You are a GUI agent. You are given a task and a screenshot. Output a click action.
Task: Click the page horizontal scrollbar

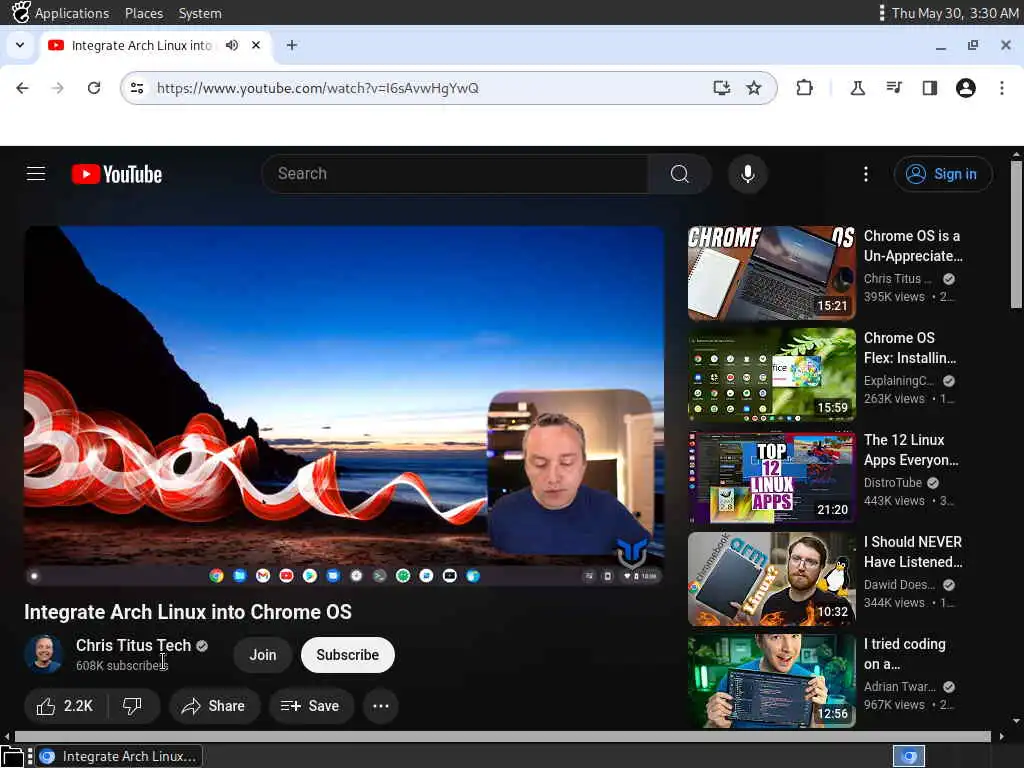503,736
